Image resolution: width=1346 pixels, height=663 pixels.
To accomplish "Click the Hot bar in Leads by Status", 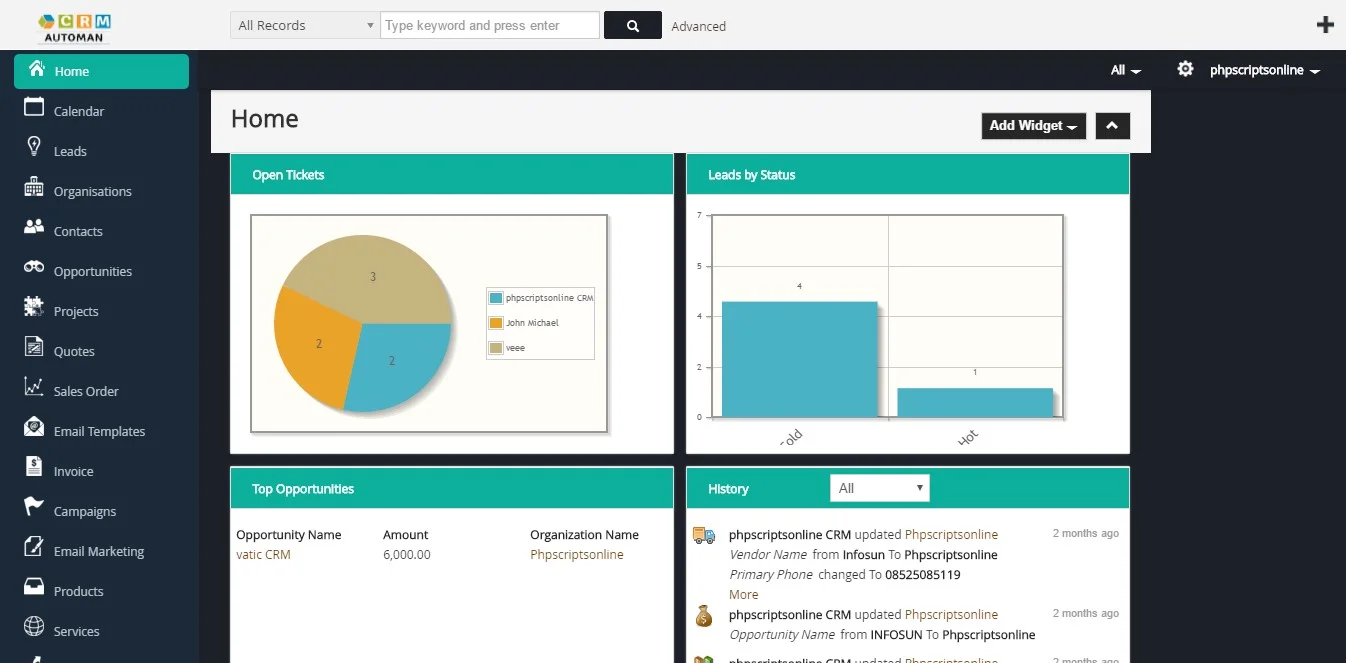I will pyautogui.click(x=975, y=402).
